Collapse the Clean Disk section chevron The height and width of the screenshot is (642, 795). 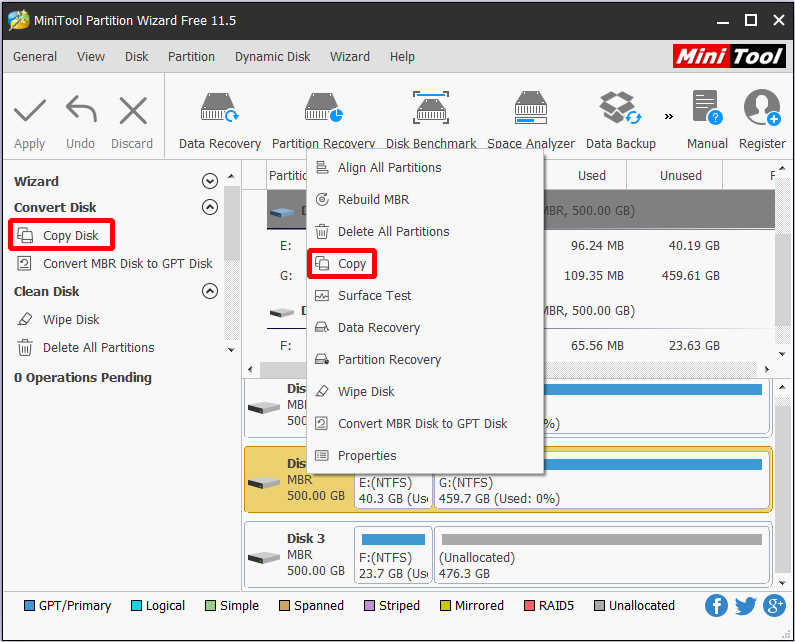(210, 291)
